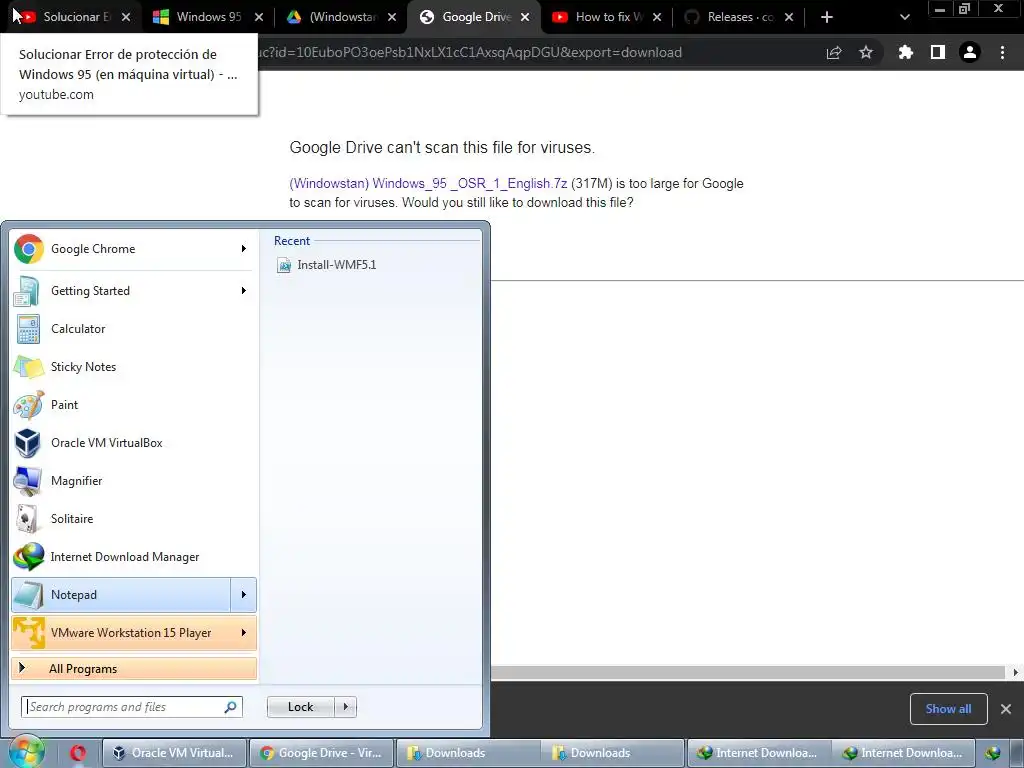The width and height of the screenshot is (1024, 768).
Task: Open Chrome three-dot menu
Action: (x=1002, y=52)
